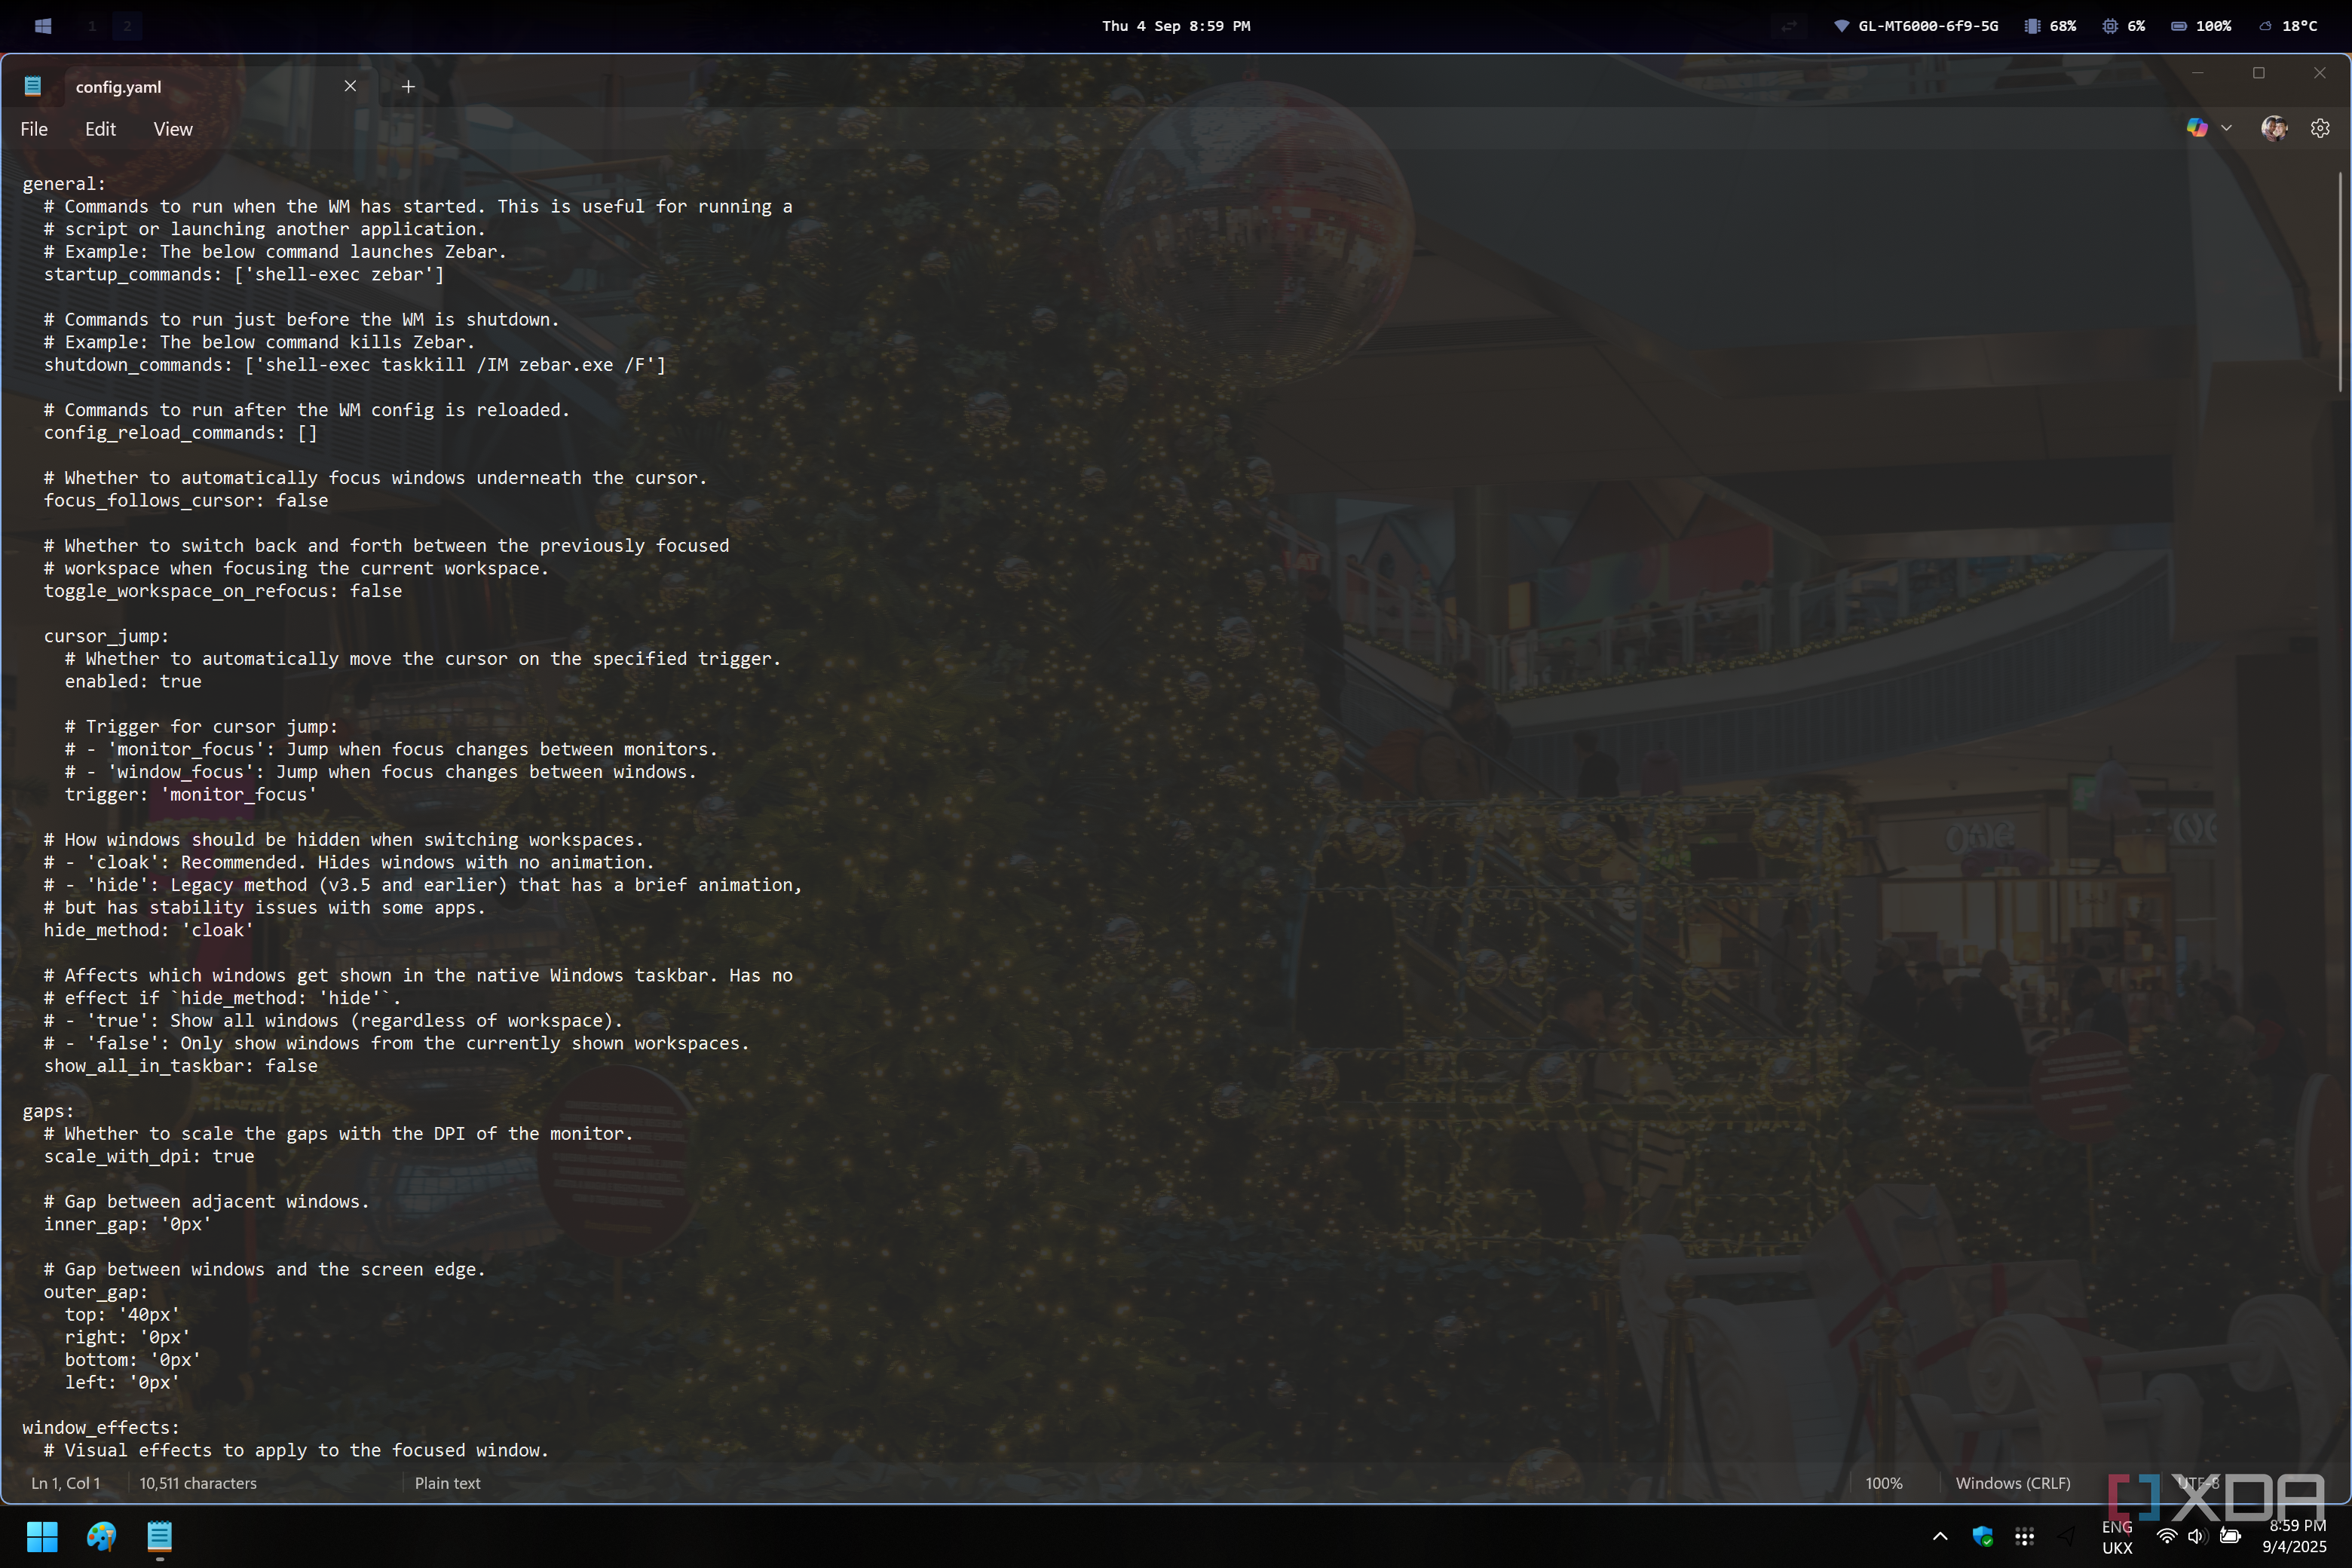Viewport: 2352px width, 1568px height.
Task: Click the Windows logo in Zebar top bar
Action: tap(43, 26)
